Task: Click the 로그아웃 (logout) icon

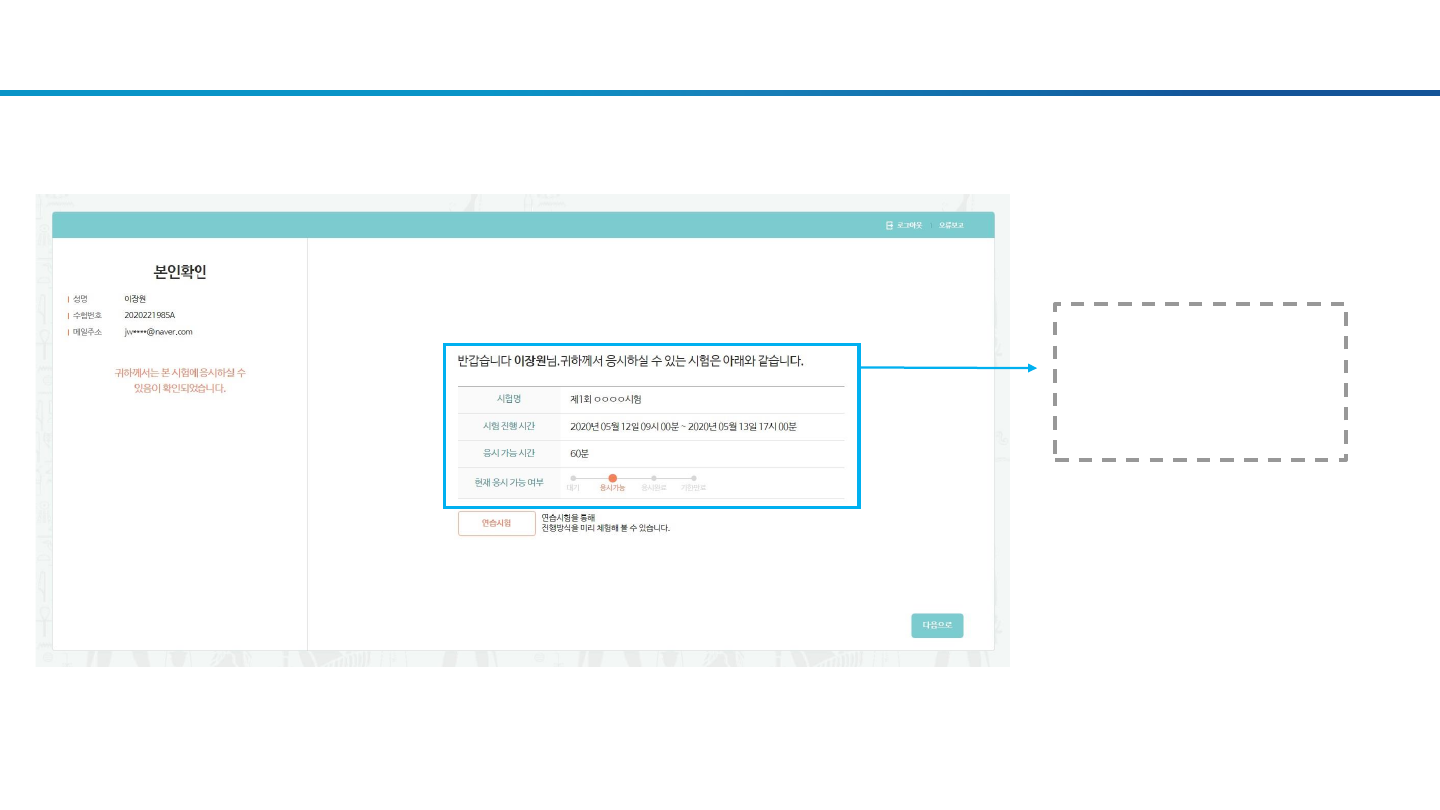Action: (x=889, y=226)
